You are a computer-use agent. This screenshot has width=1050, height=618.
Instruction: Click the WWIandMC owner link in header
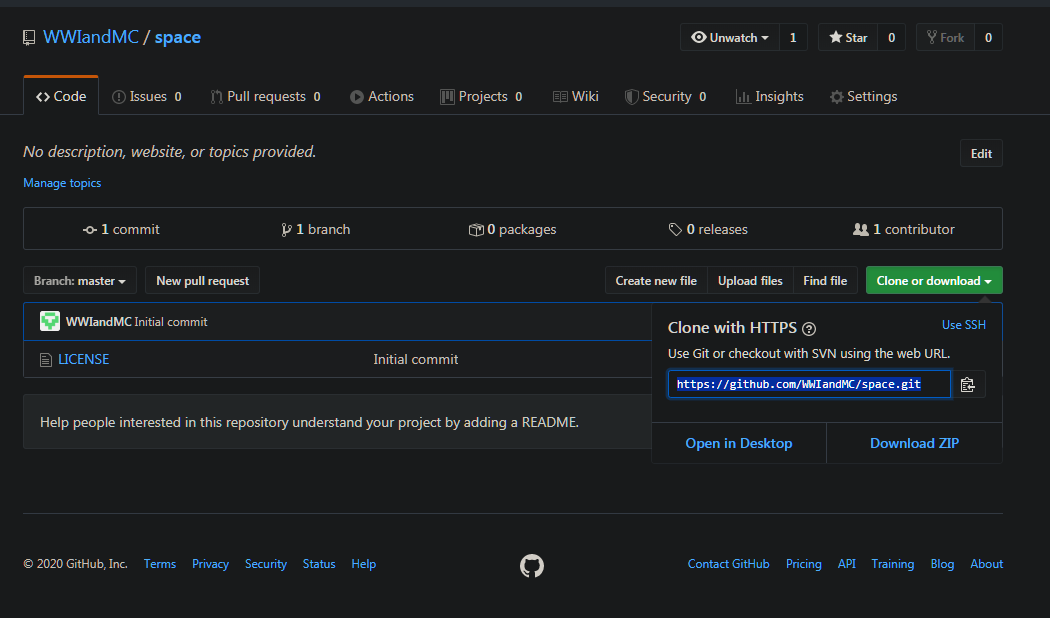point(91,37)
